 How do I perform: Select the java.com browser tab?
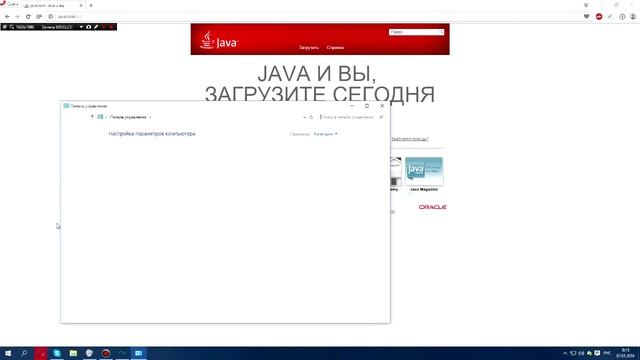pos(53,5)
